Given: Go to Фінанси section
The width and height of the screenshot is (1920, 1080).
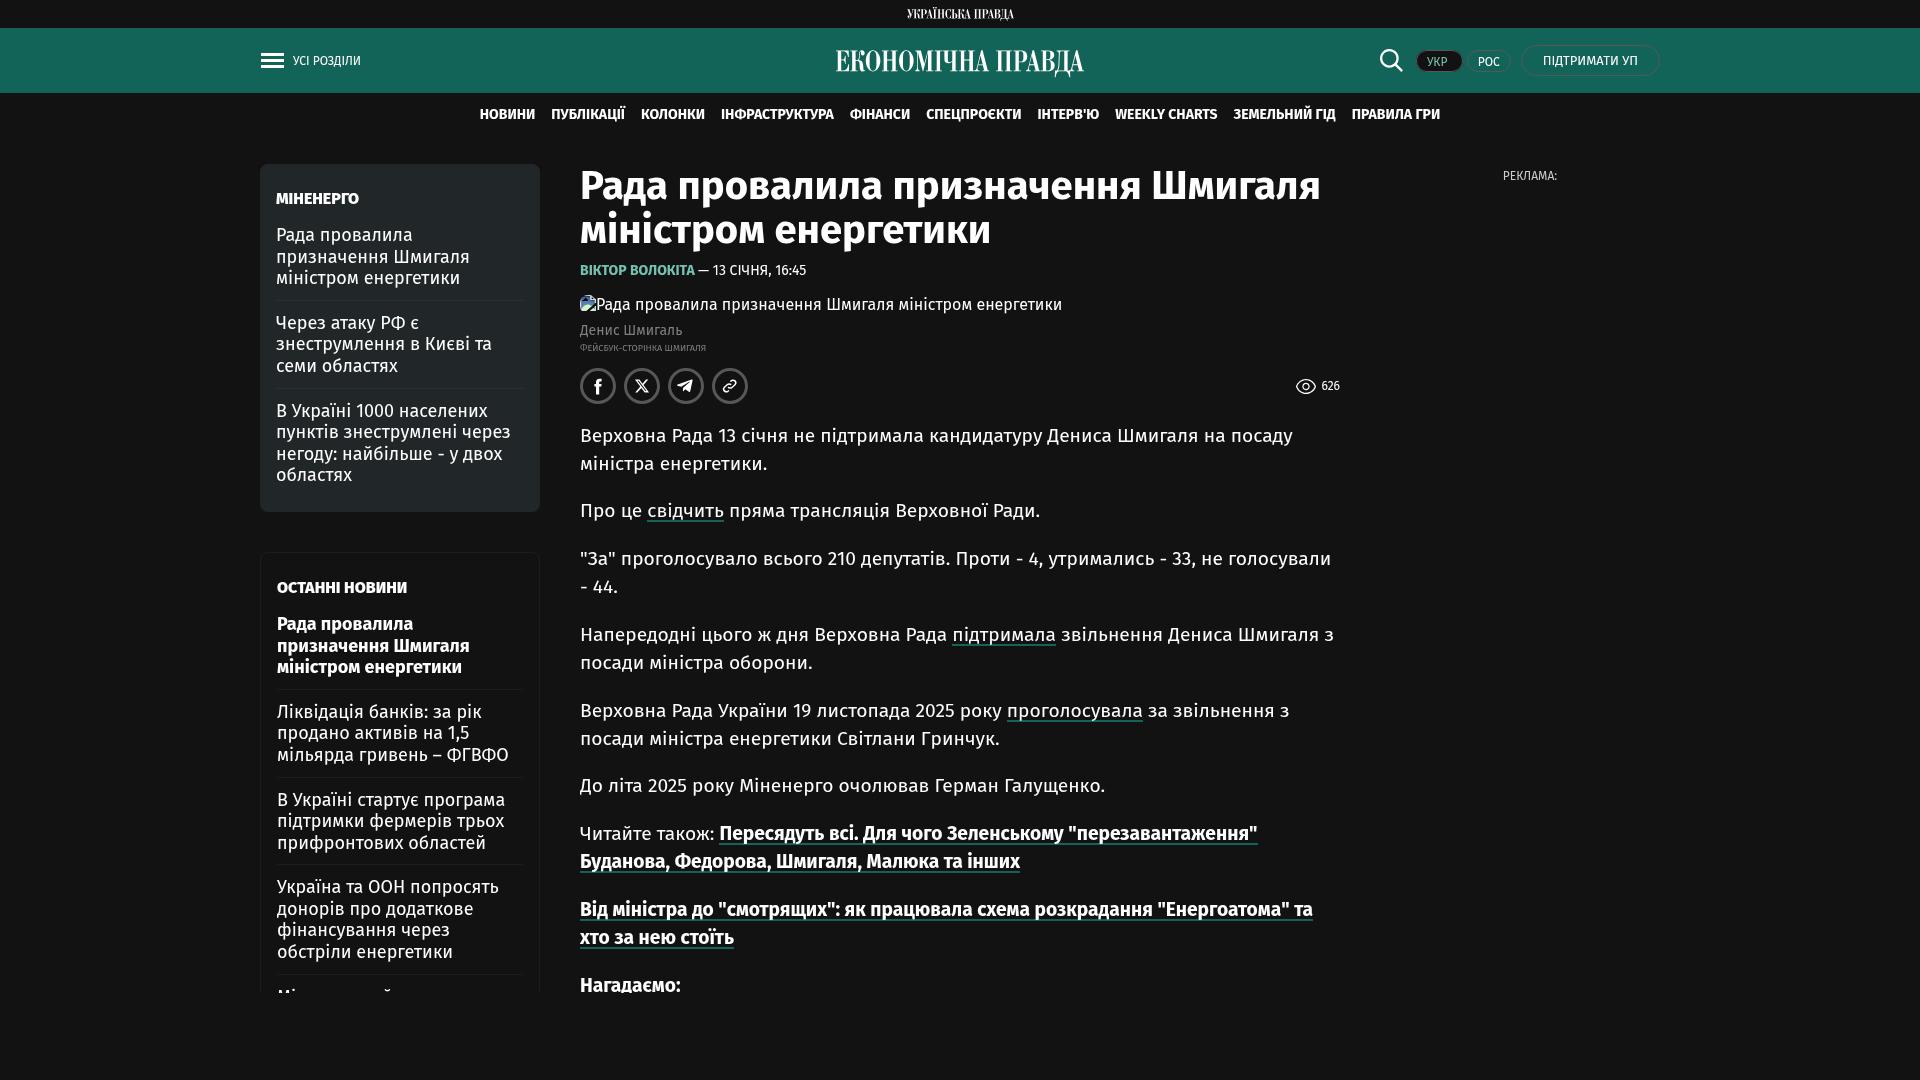Looking at the screenshot, I should pyautogui.click(x=879, y=115).
